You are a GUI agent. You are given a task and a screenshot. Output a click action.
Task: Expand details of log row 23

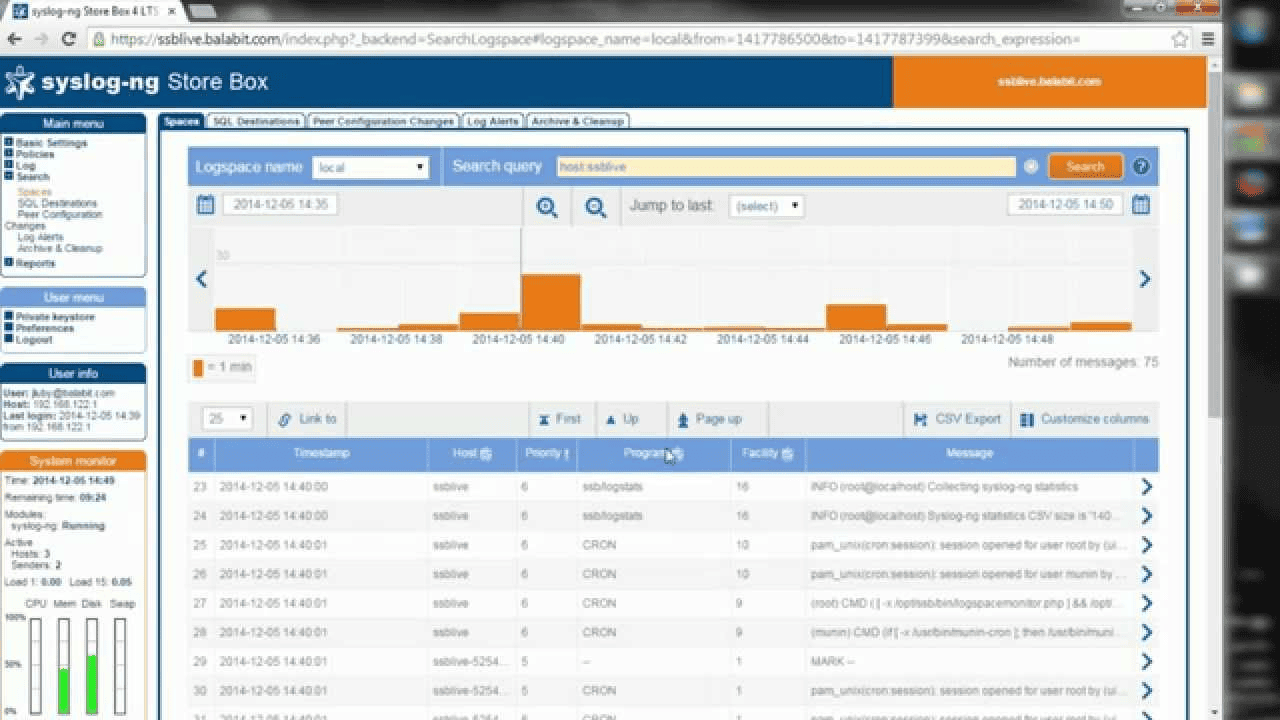tap(1146, 487)
